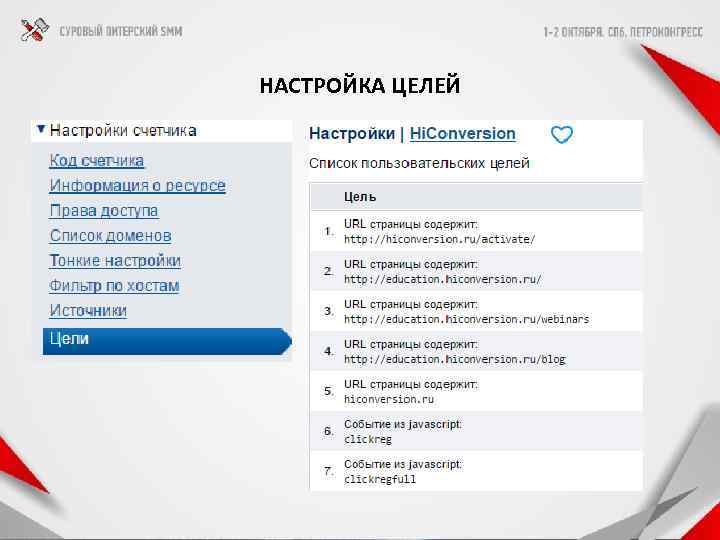Select javascript event goal clickregfull
The image size is (720, 540).
click(x=476, y=471)
